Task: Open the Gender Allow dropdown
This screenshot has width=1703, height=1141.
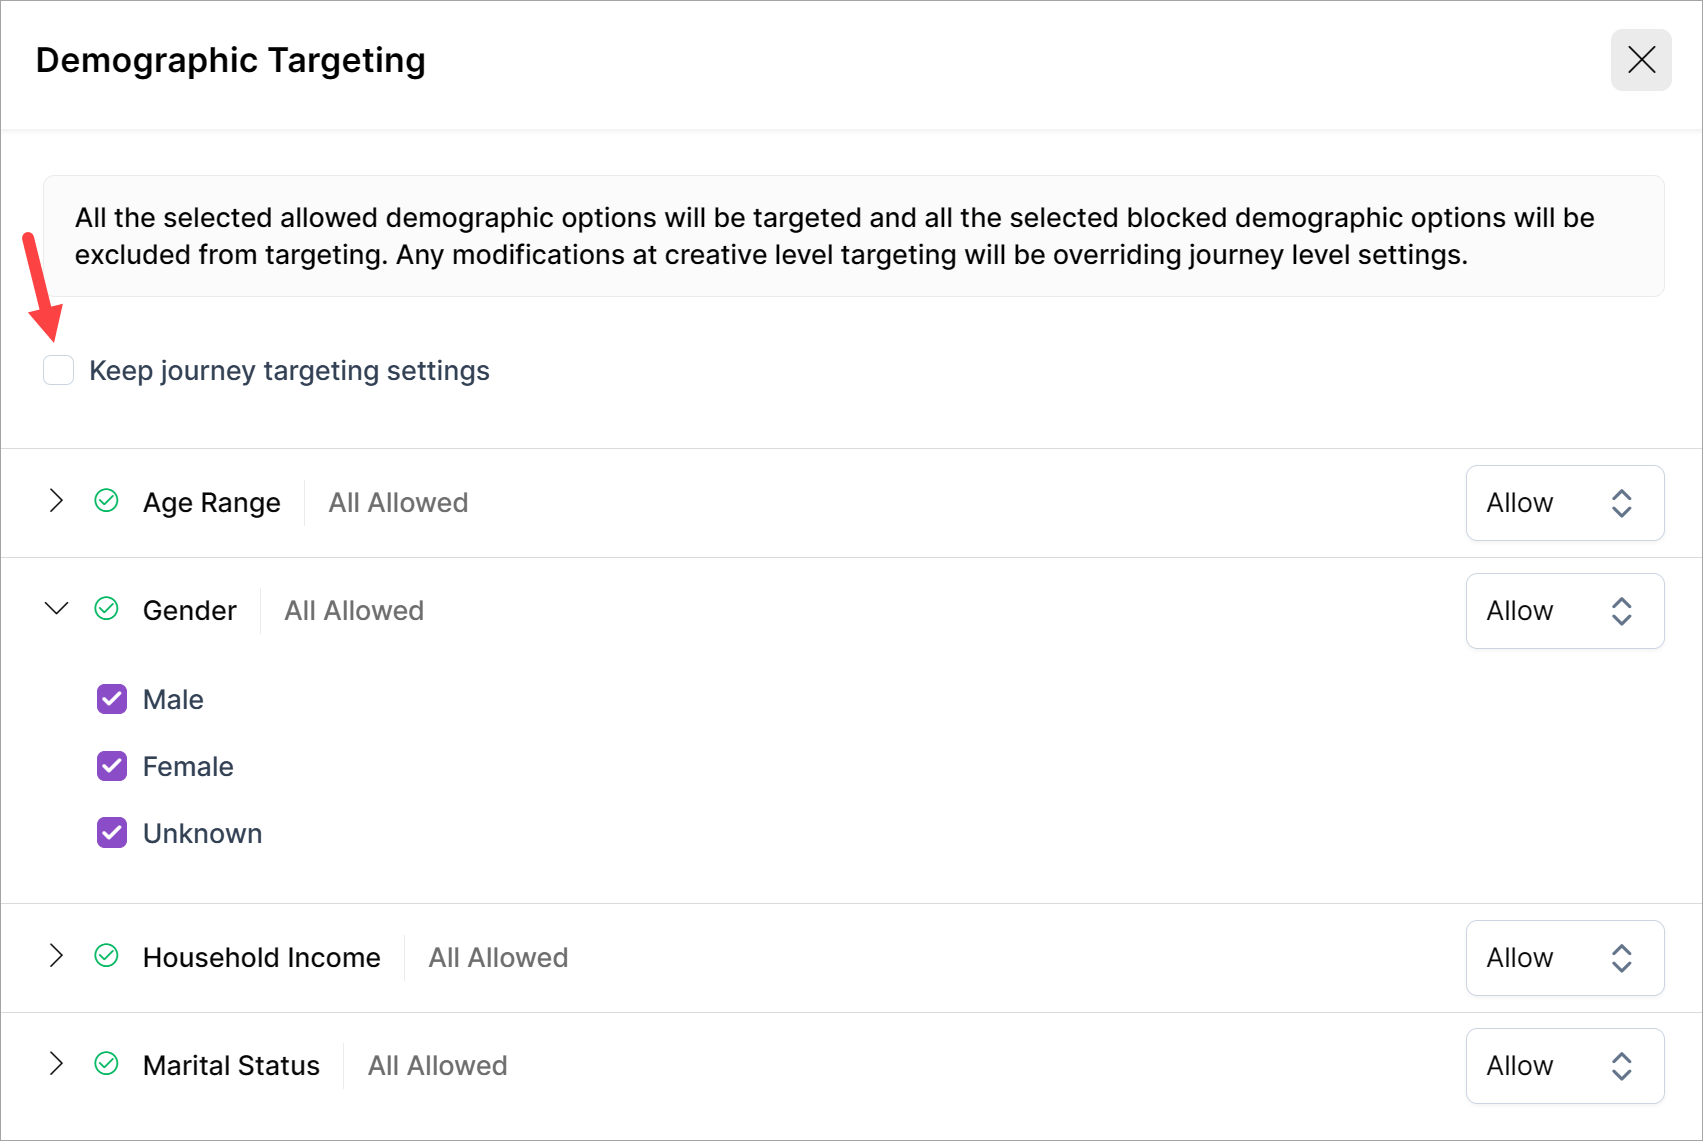Action: pyautogui.click(x=1564, y=611)
